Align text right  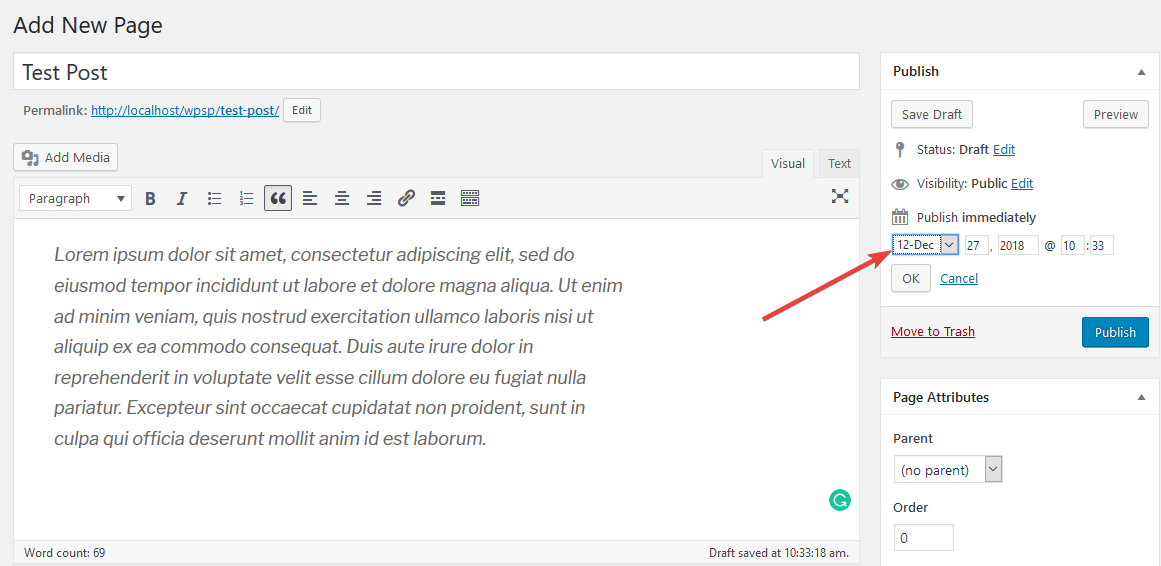(375, 199)
